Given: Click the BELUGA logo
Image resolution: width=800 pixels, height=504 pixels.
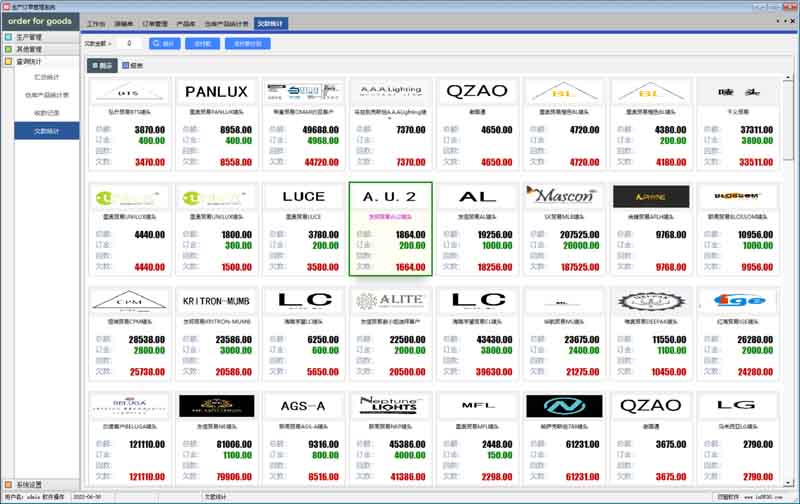Looking at the screenshot, I should pos(130,406).
